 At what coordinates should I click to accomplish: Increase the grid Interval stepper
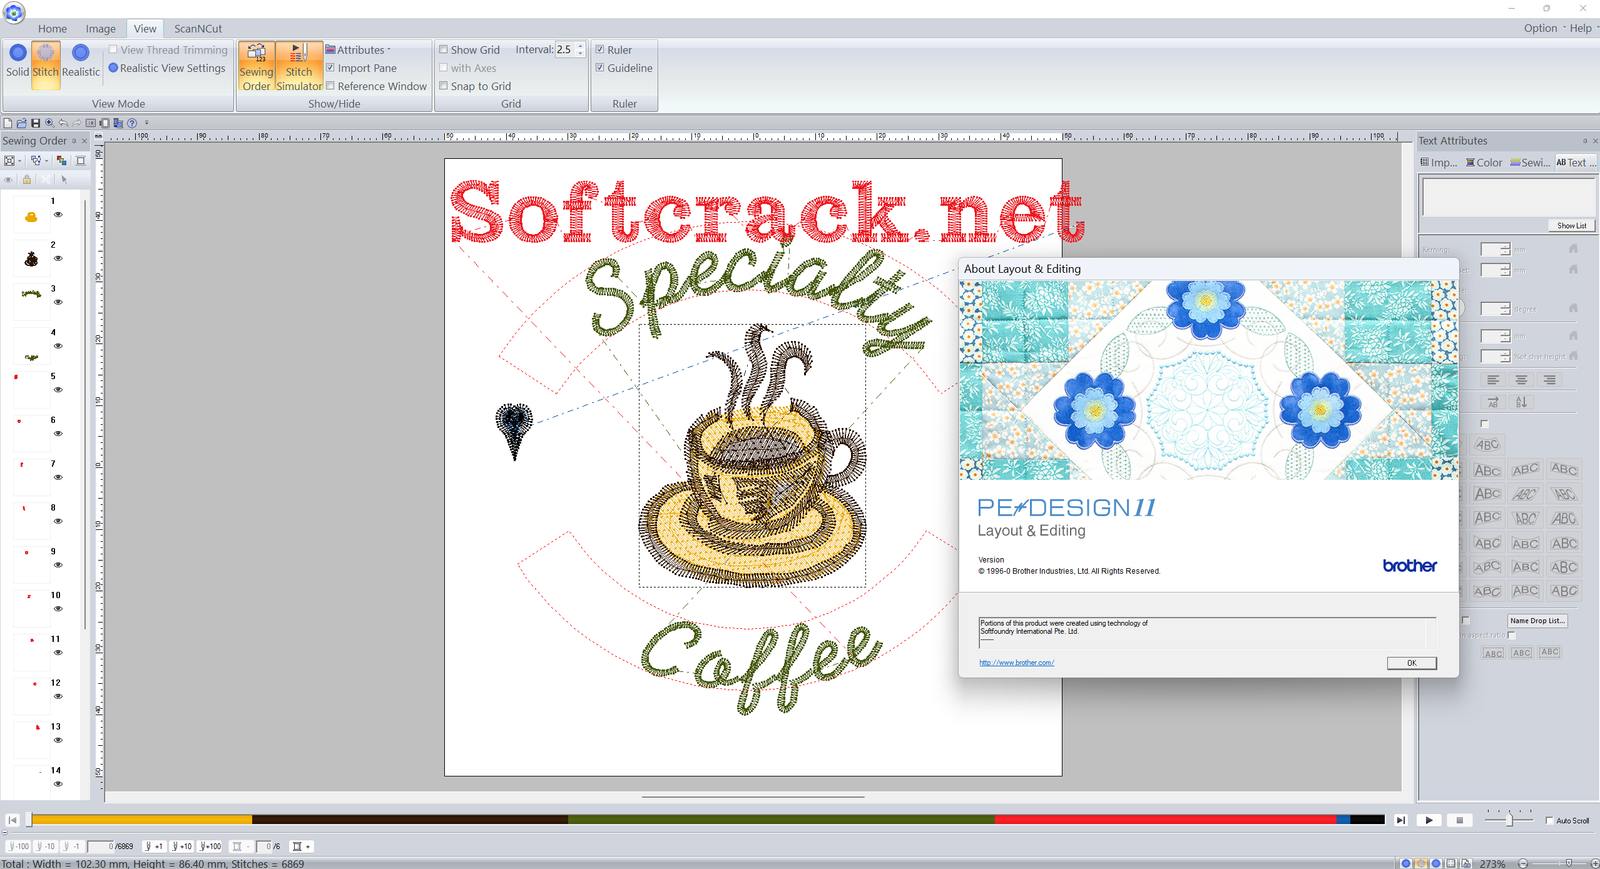(x=580, y=46)
